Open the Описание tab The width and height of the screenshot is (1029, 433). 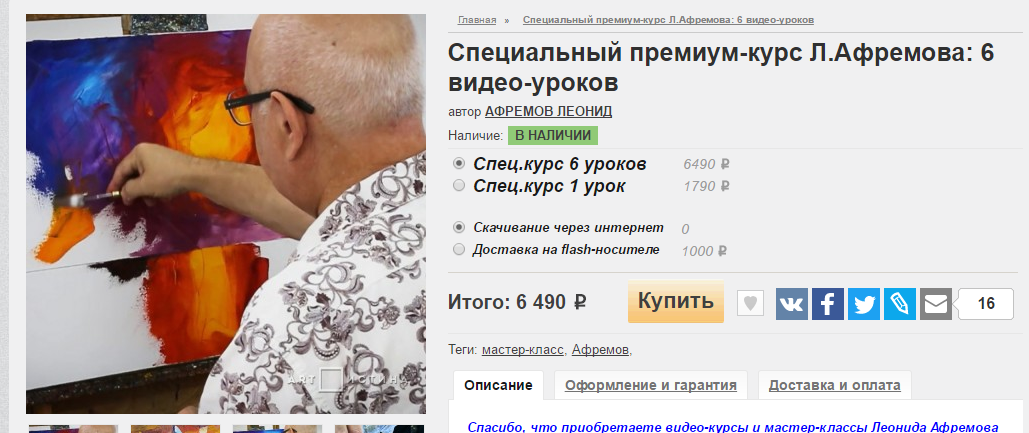[498, 385]
